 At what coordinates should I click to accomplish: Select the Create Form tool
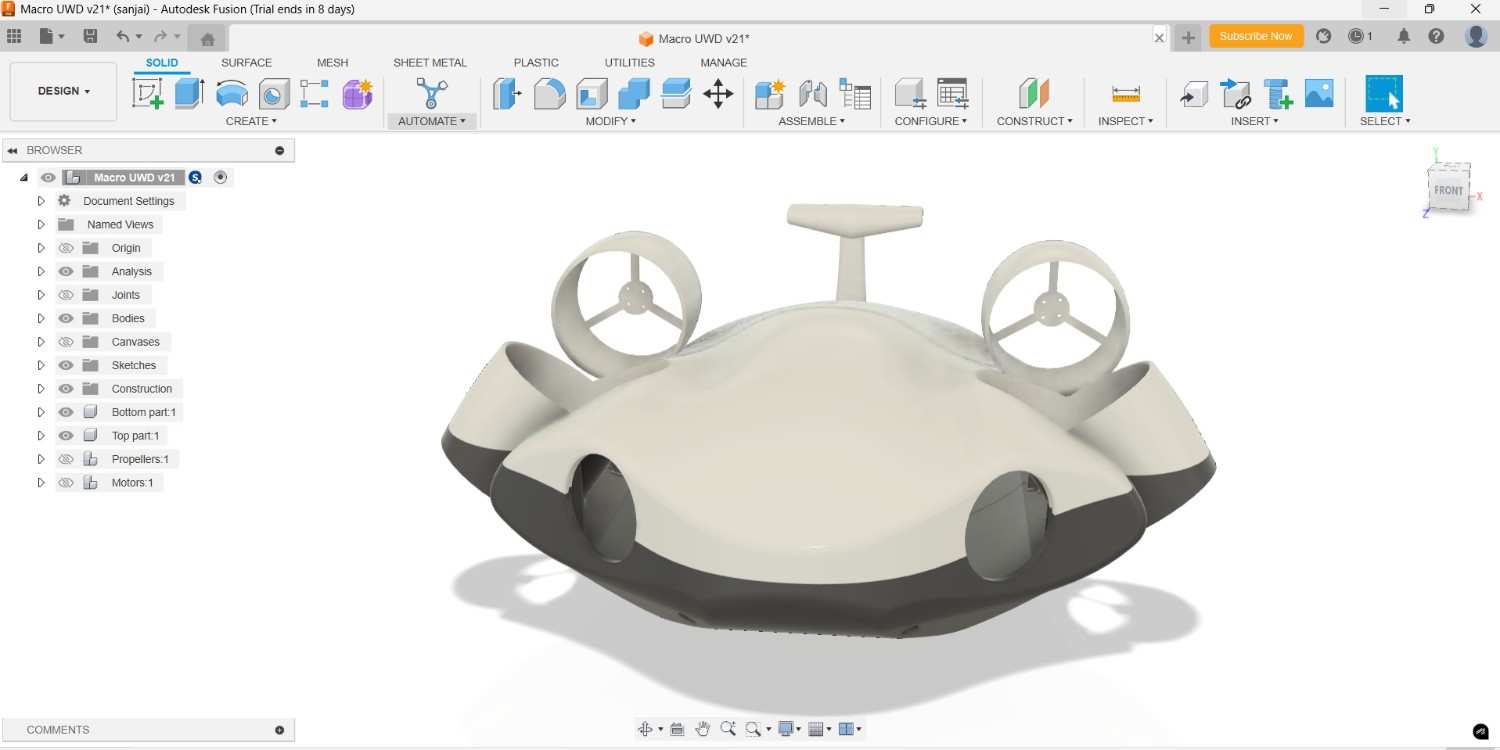[357, 94]
